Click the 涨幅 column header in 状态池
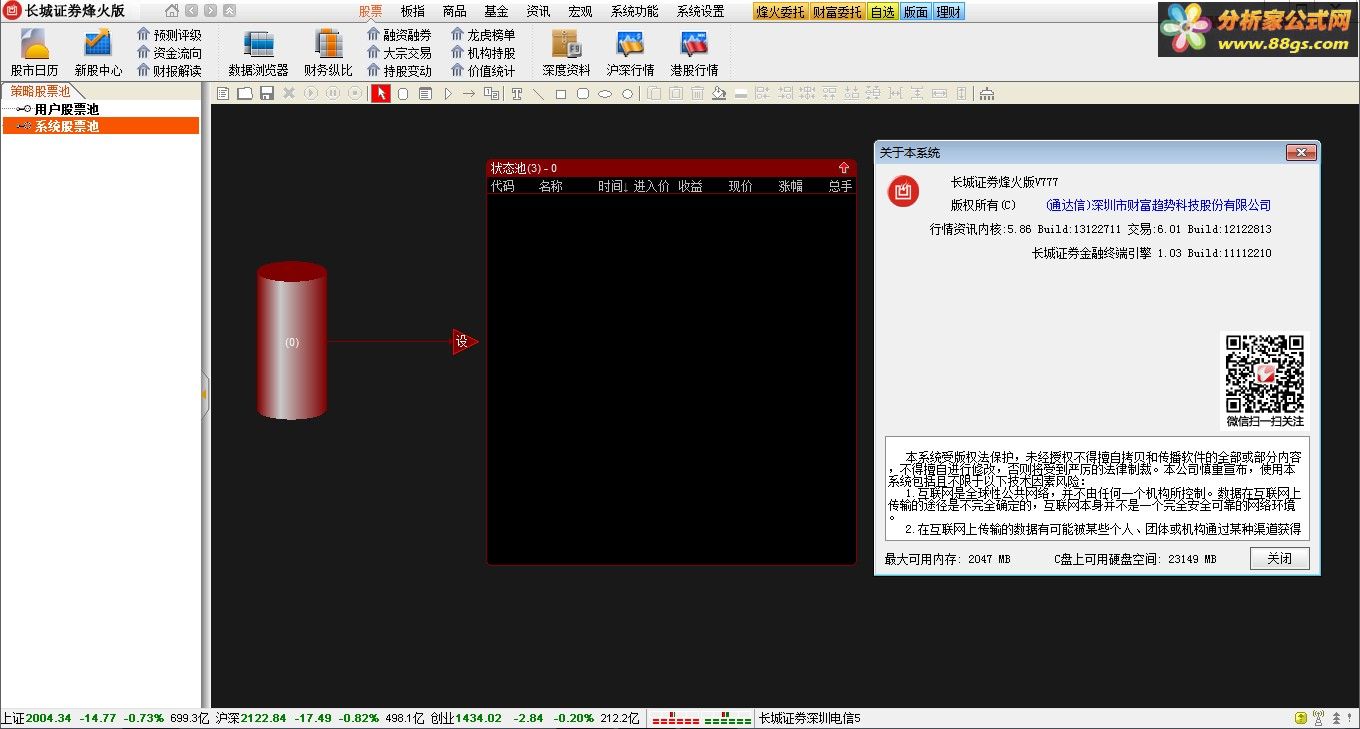This screenshot has width=1360, height=729. point(791,186)
